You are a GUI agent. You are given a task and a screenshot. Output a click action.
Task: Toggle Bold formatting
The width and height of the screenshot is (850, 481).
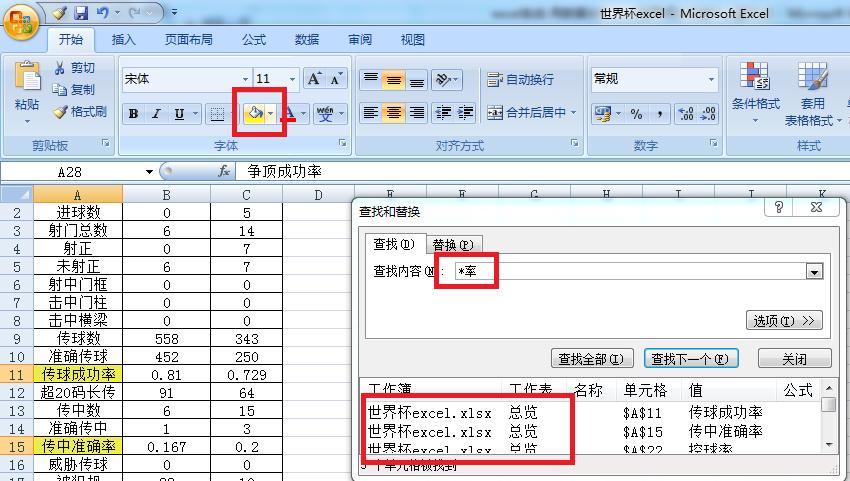tap(133, 114)
